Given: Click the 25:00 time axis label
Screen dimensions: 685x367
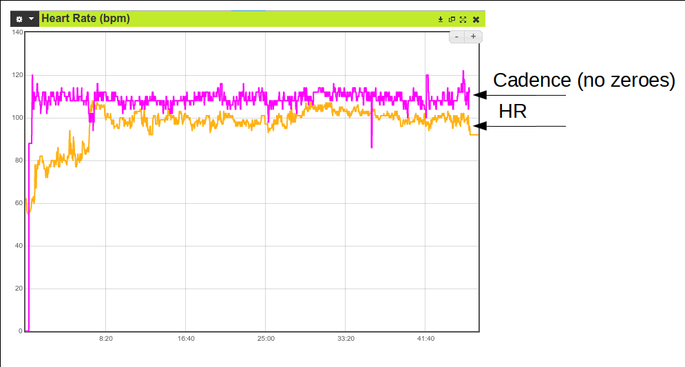Looking at the screenshot, I should tap(266, 339).
